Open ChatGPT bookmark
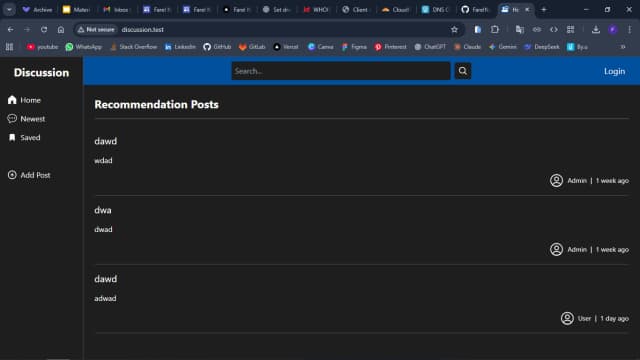Viewport: 640px width, 360px height. (430, 47)
